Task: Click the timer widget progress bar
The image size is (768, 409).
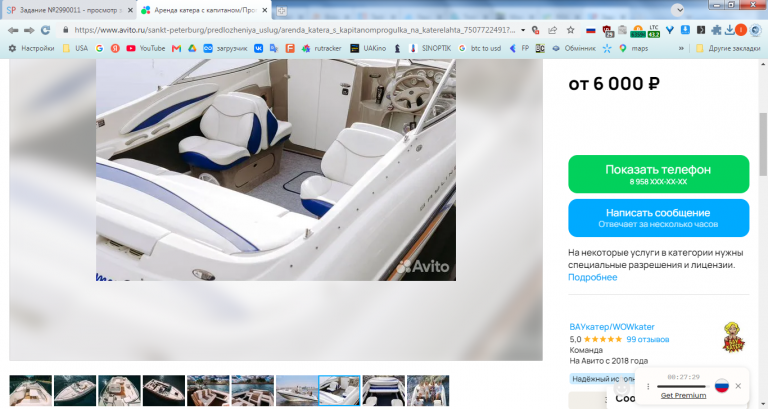Action: pos(681,386)
